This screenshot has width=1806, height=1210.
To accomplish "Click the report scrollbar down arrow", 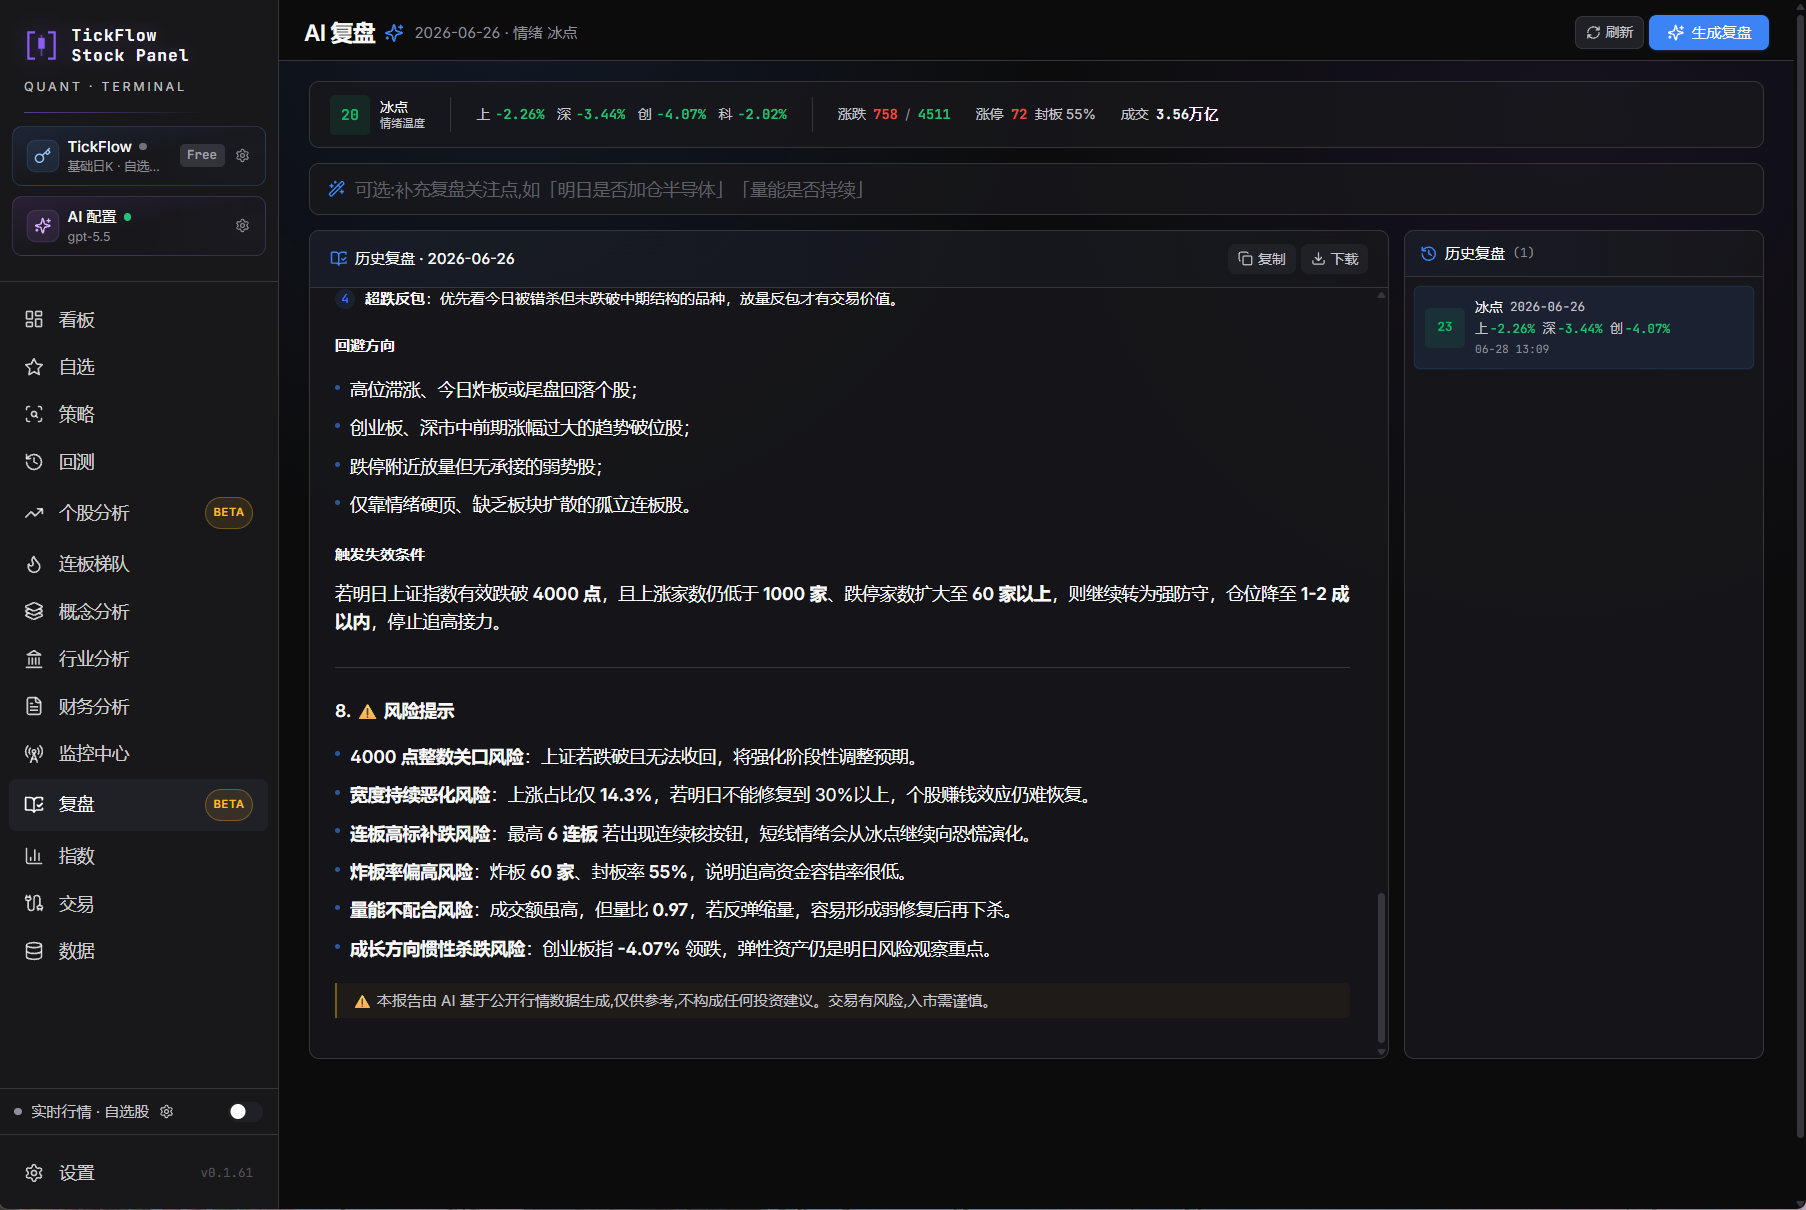I will point(1382,1052).
